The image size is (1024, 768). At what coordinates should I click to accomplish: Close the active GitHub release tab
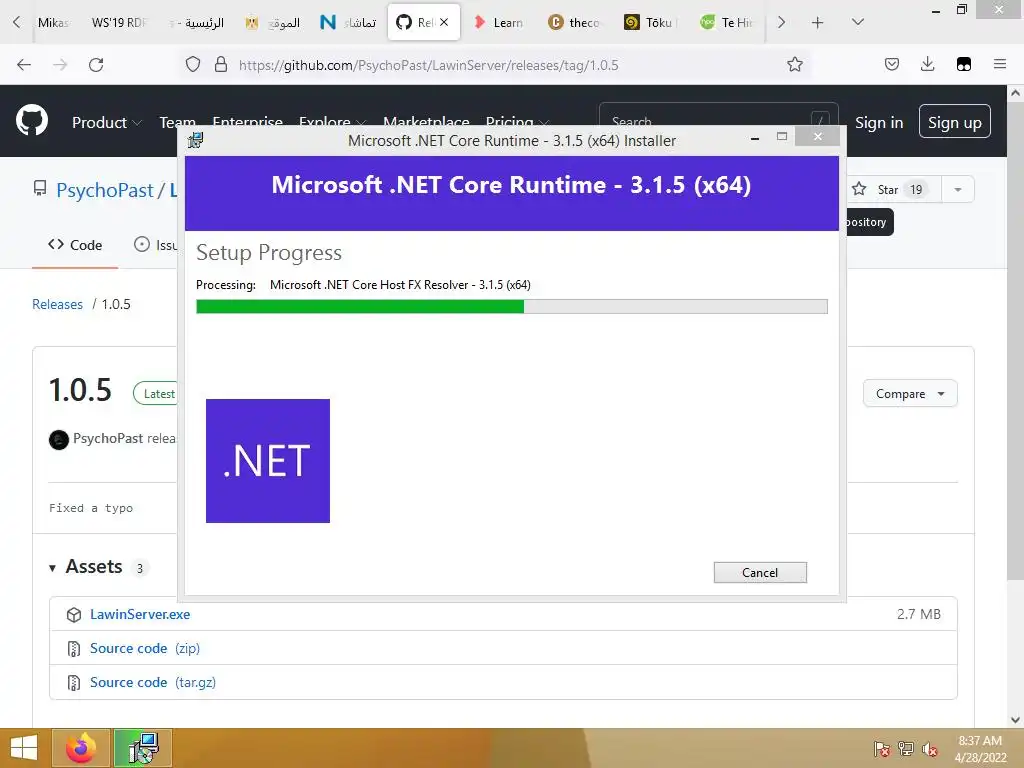click(444, 22)
